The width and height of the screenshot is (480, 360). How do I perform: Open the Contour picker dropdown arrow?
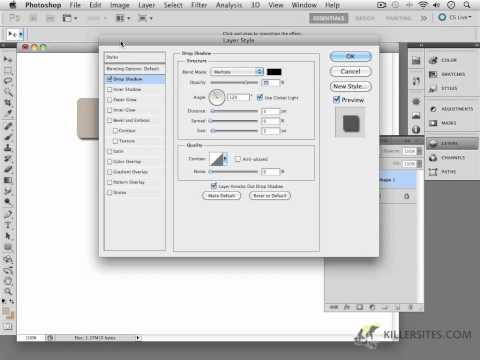tap(225, 159)
